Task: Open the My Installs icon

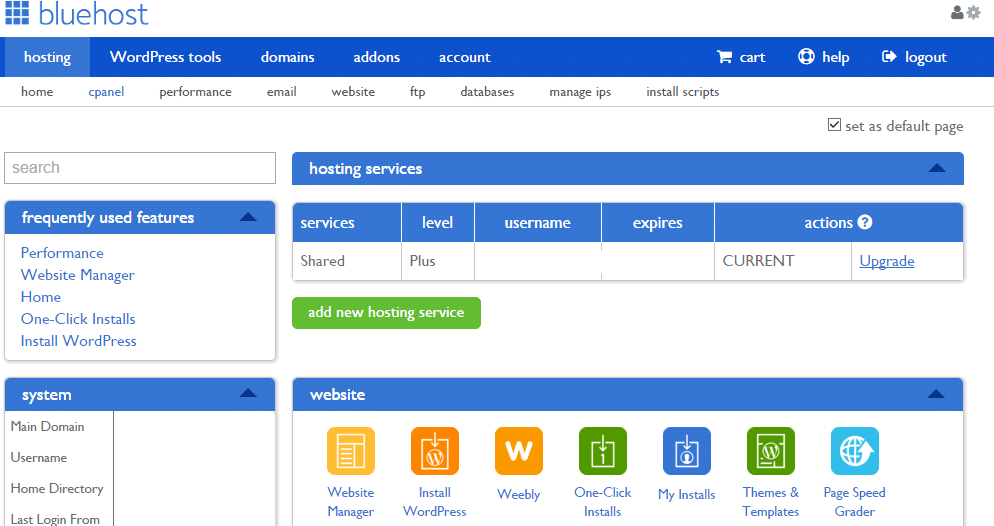Action: pos(687,451)
